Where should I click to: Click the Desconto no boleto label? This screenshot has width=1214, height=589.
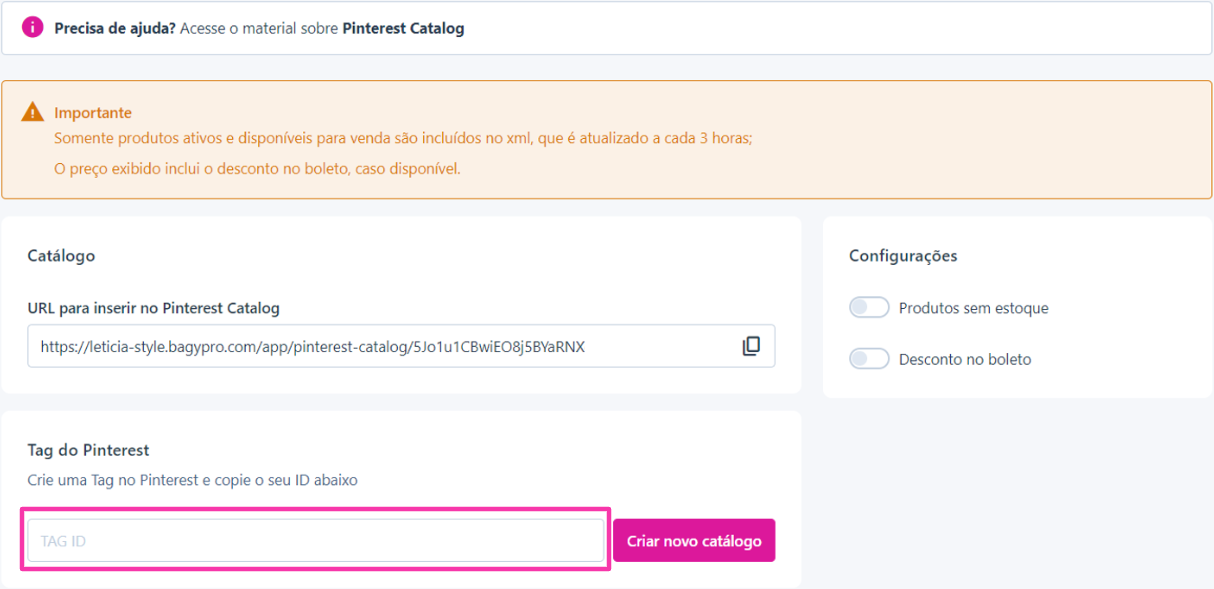(965, 359)
